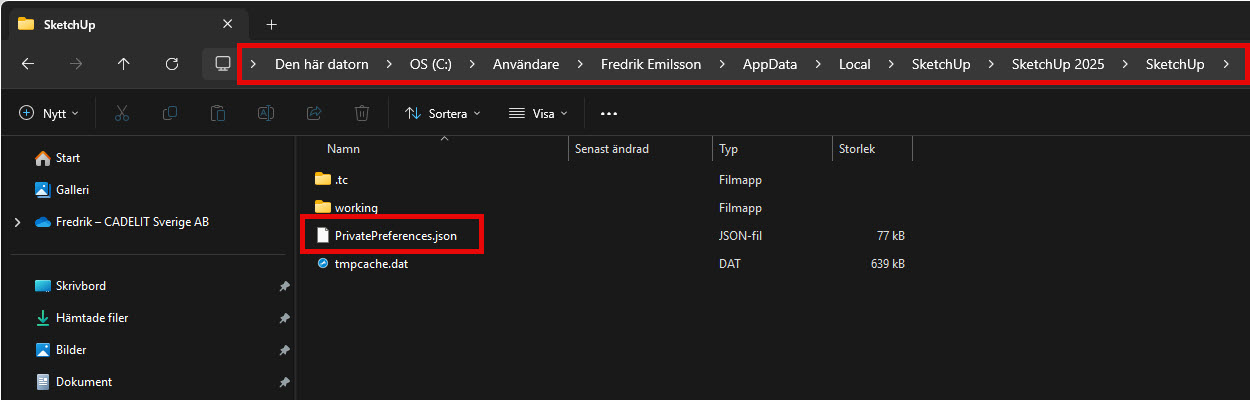Click the Paste clipboard icon
The image size is (1250, 400).
tap(218, 114)
